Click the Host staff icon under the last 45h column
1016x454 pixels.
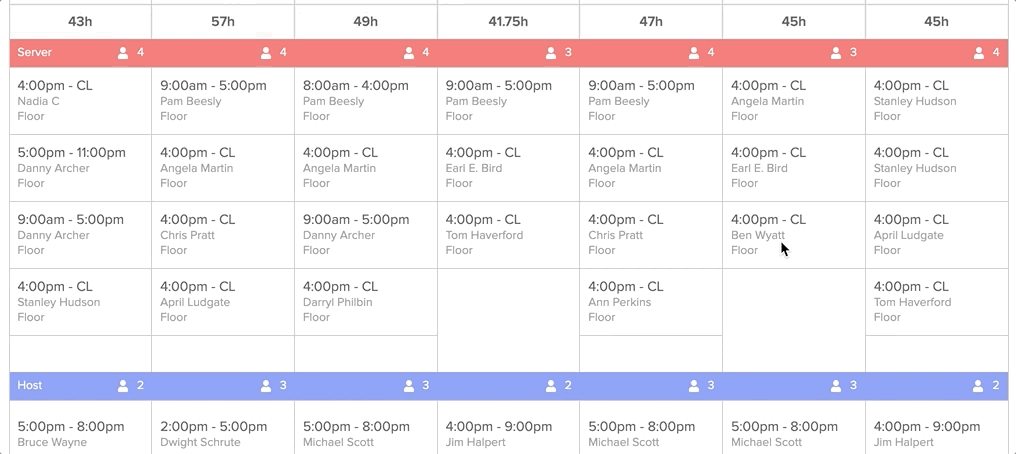click(x=978, y=386)
